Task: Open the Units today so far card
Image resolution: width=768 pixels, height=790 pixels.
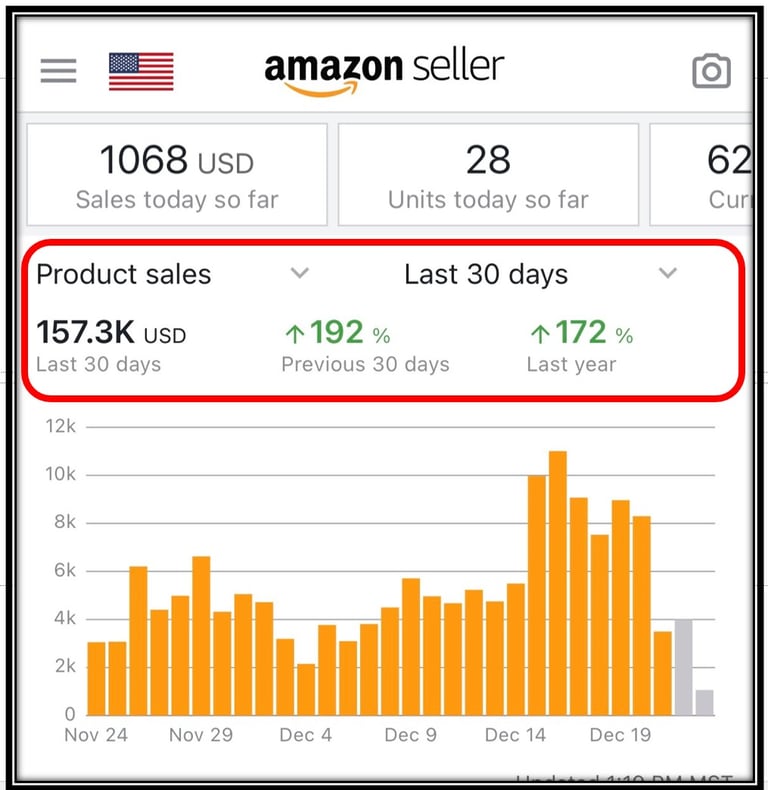Action: [488, 175]
